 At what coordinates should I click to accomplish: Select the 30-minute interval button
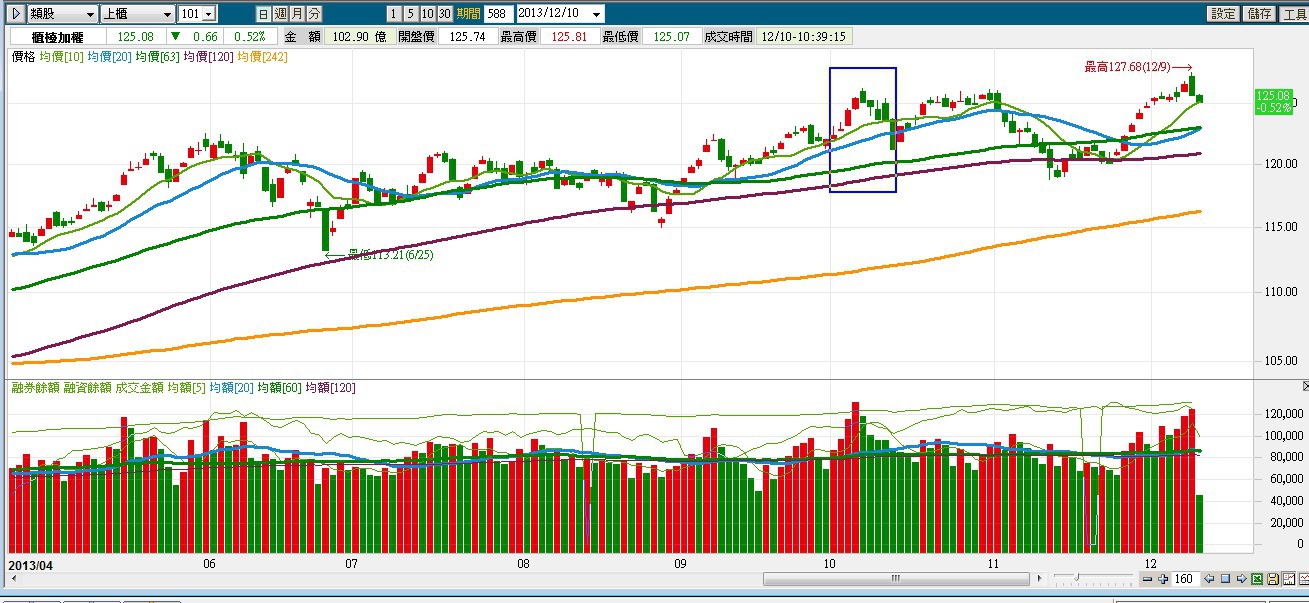pyautogui.click(x=444, y=14)
